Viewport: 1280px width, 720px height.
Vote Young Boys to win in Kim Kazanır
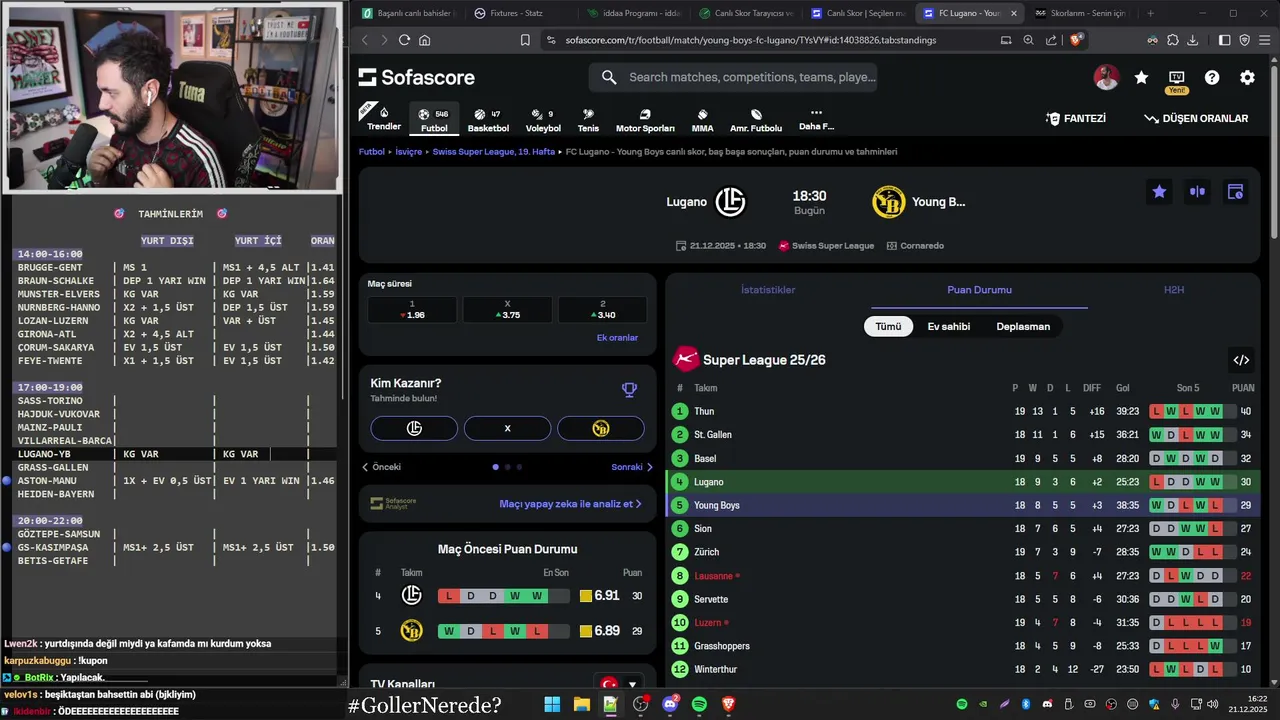pos(601,428)
